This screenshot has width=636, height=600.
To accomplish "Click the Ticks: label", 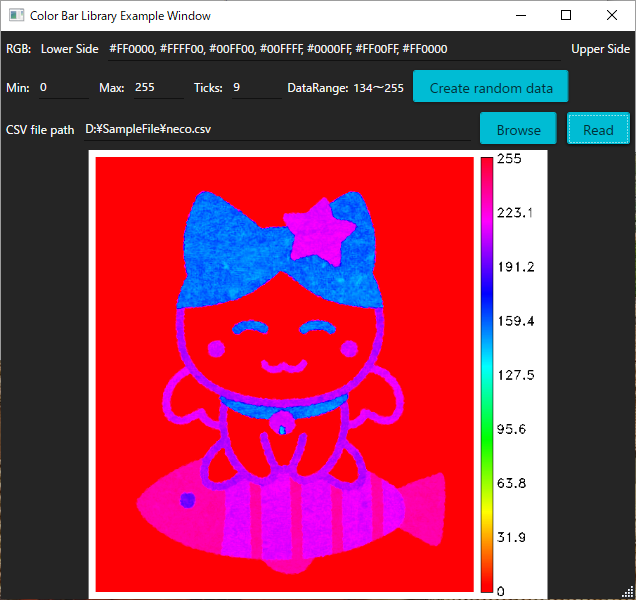I will point(208,88).
